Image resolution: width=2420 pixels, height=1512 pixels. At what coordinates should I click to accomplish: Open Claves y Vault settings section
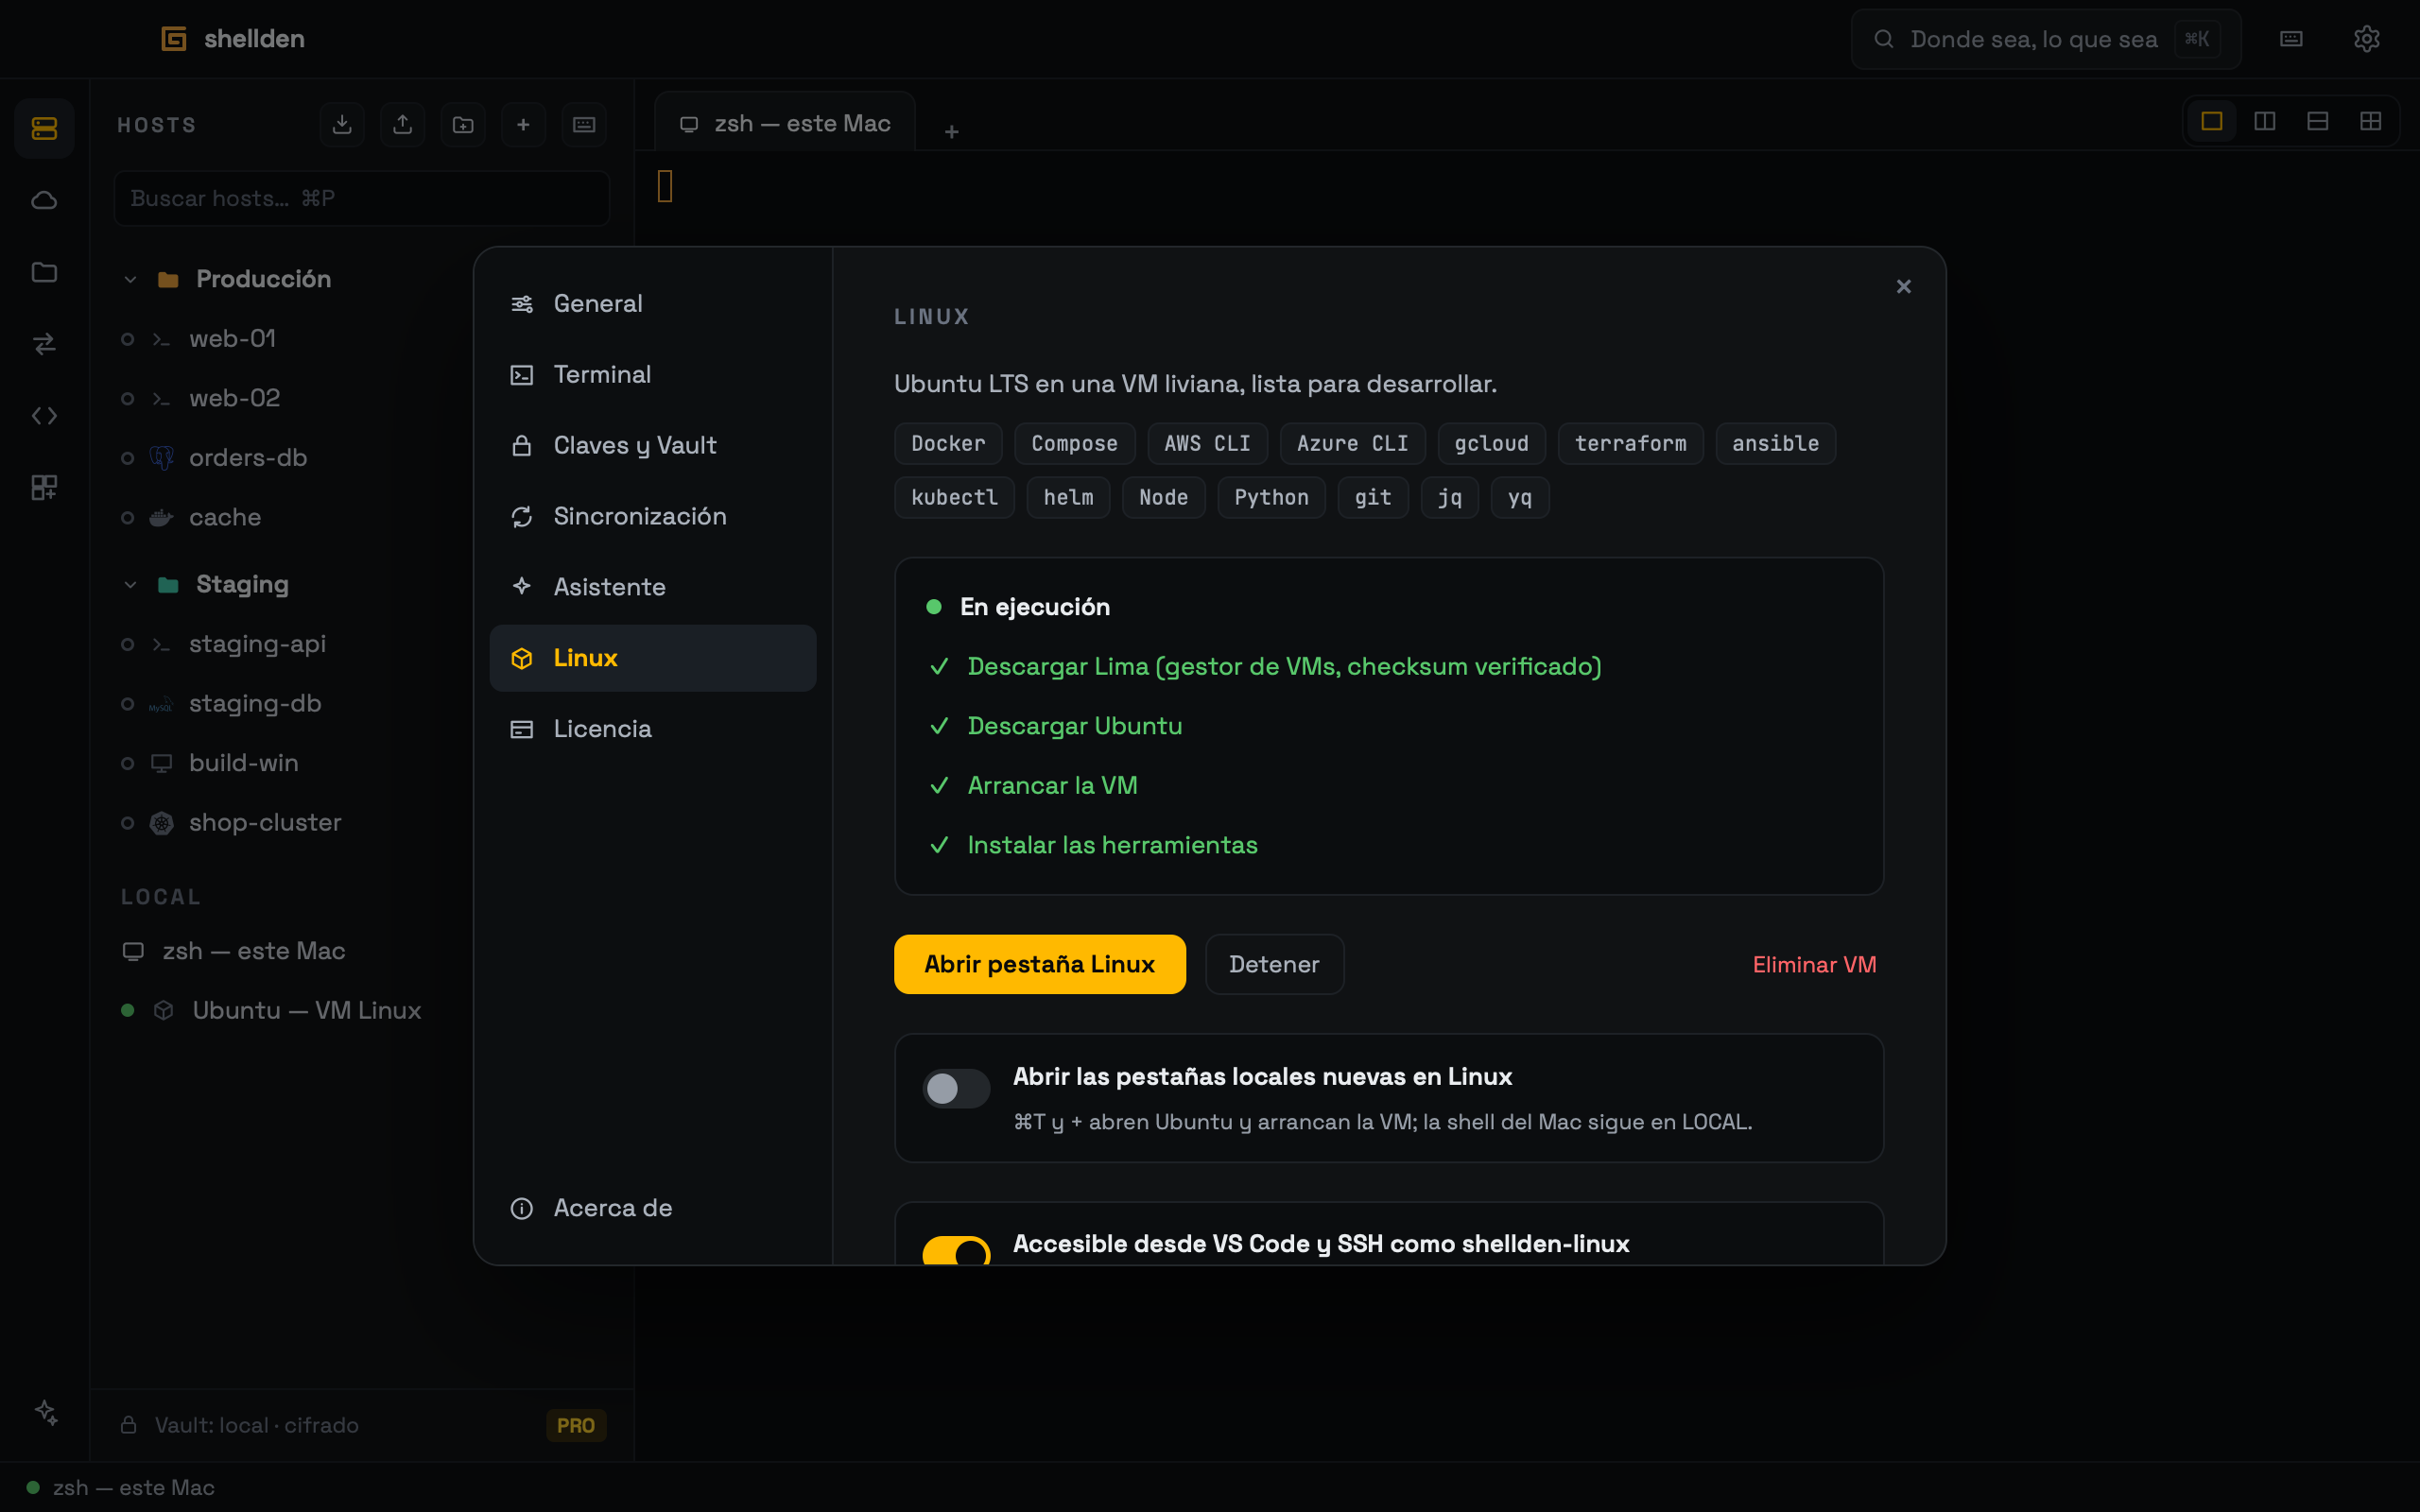[653, 446]
